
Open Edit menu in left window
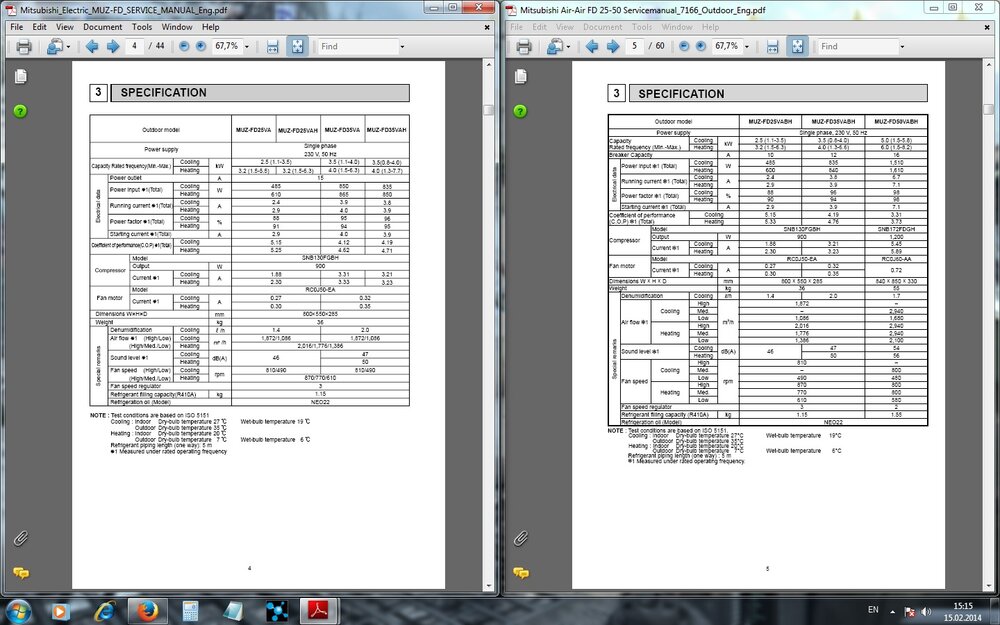[40, 27]
